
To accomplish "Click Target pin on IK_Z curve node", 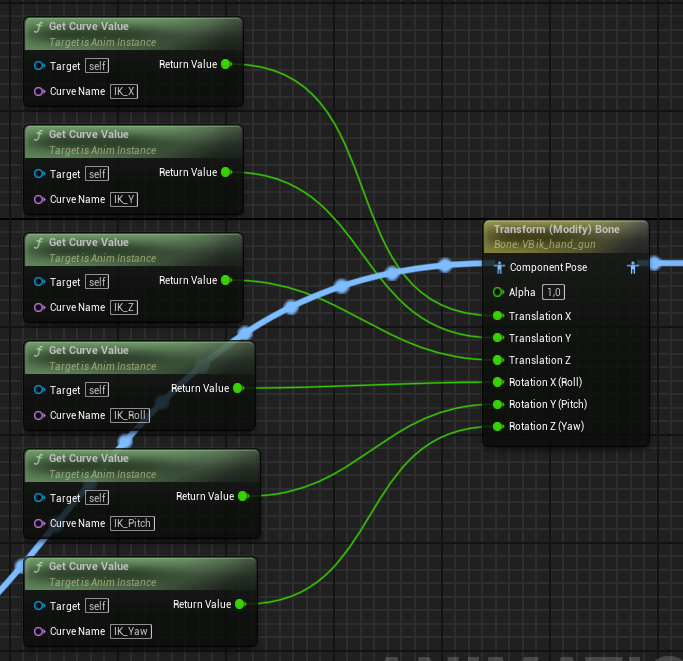I will click(x=39, y=282).
